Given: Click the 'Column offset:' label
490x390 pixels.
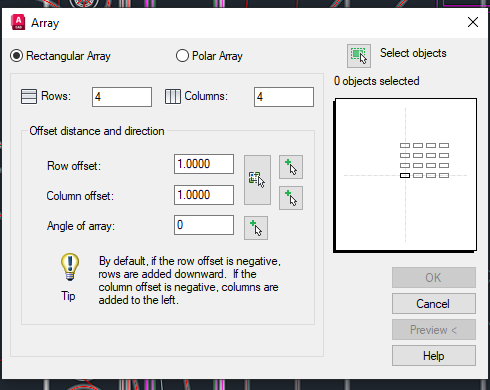Looking at the screenshot, I should (x=80, y=196).
